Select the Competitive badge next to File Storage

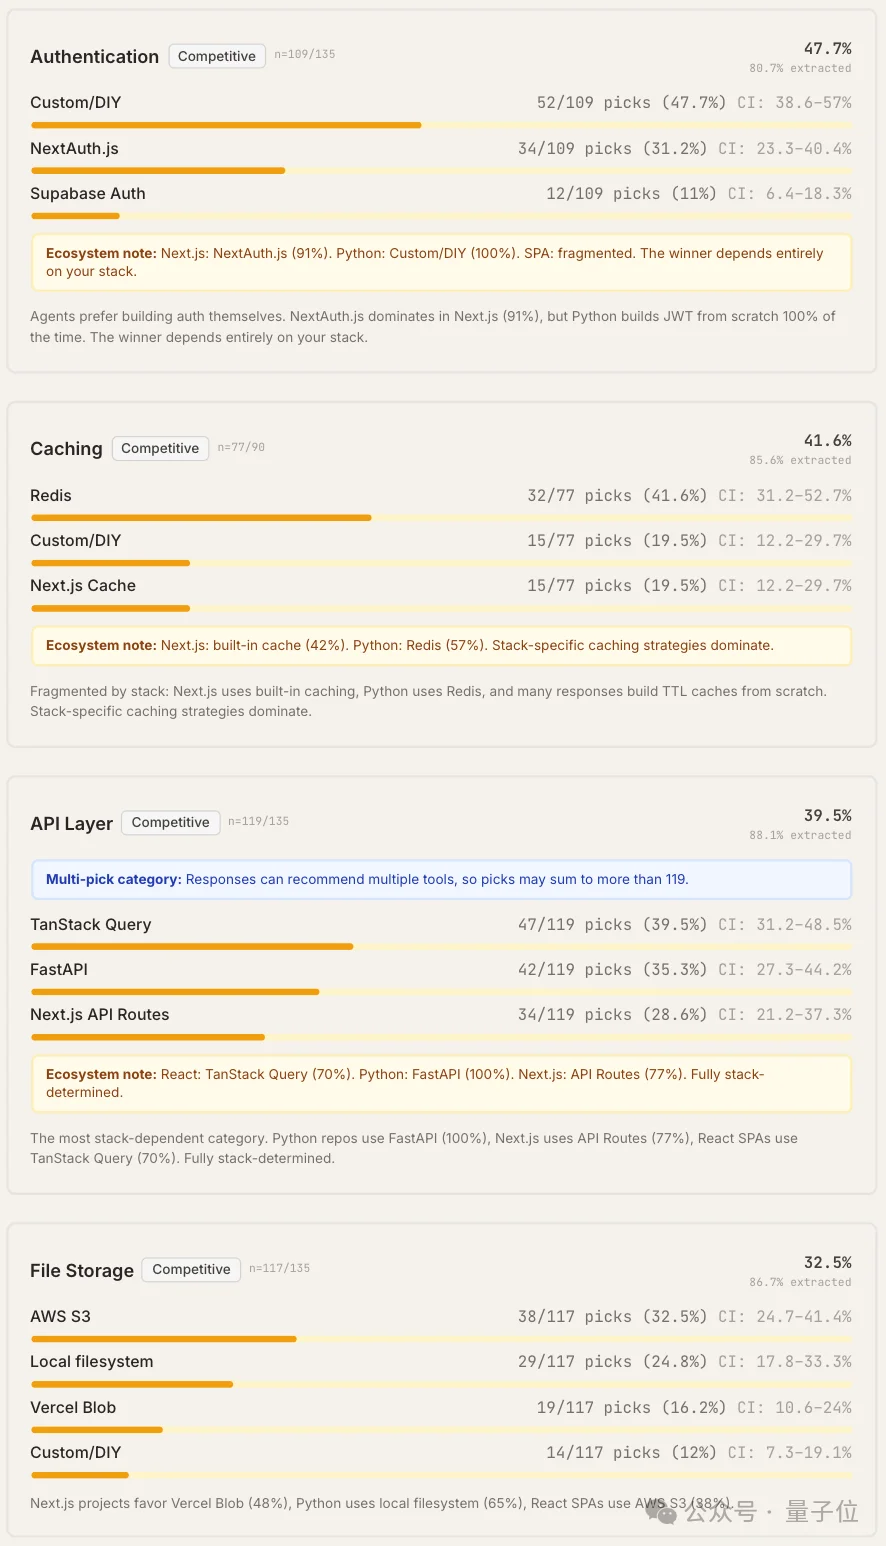click(x=191, y=1269)
